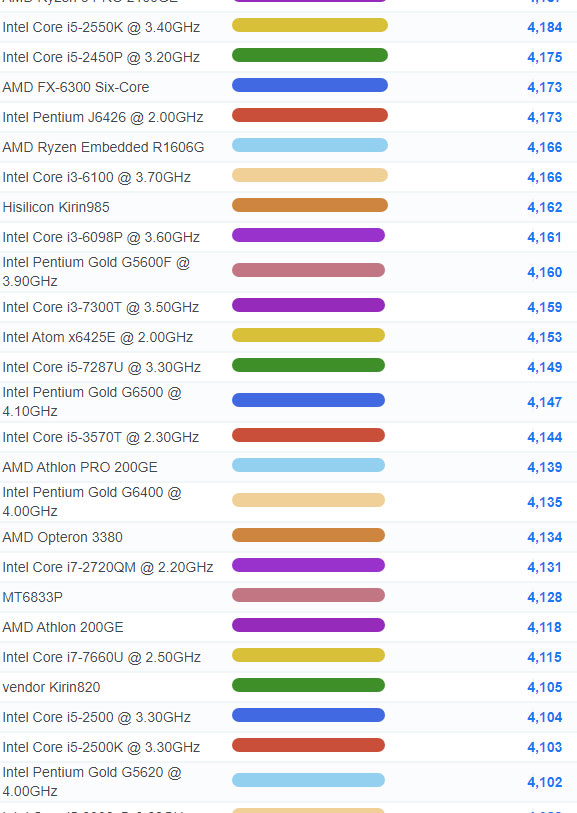Click score 4,144 for i5-3570T
Image resolution: width=577 pixels, height=813 pixels.
(544, 438)
